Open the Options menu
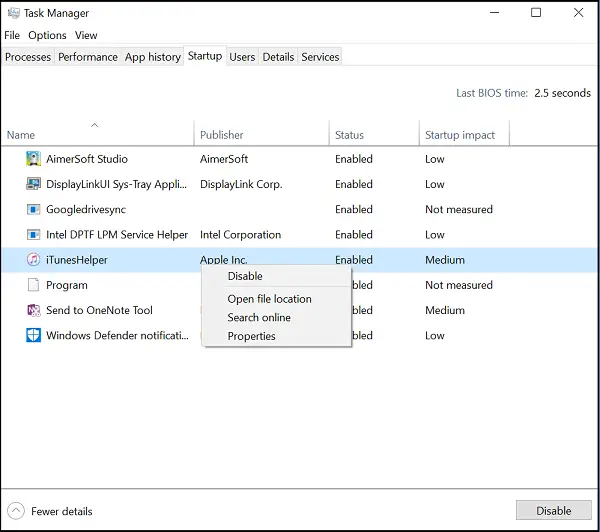600x532 pixels. [47, 35]
